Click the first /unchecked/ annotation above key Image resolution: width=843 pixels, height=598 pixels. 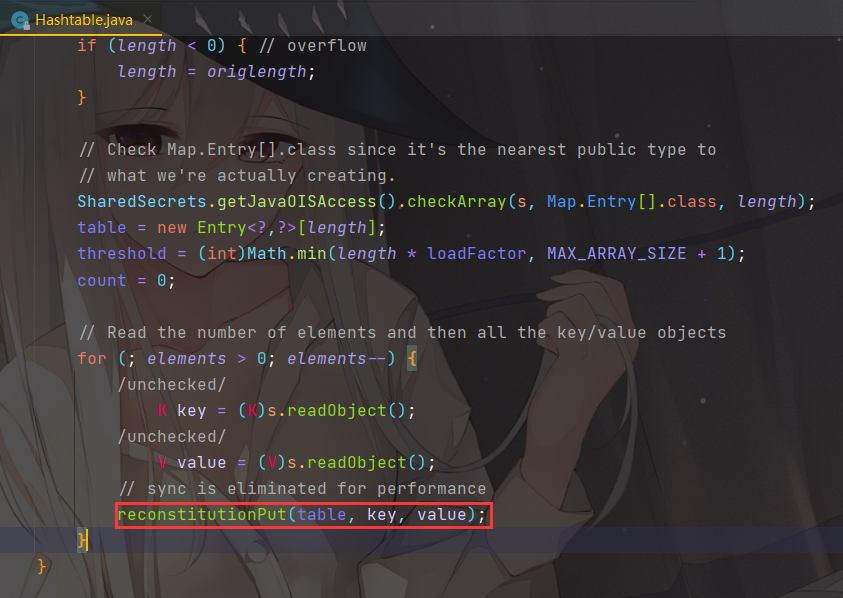(x=172, y=385)
